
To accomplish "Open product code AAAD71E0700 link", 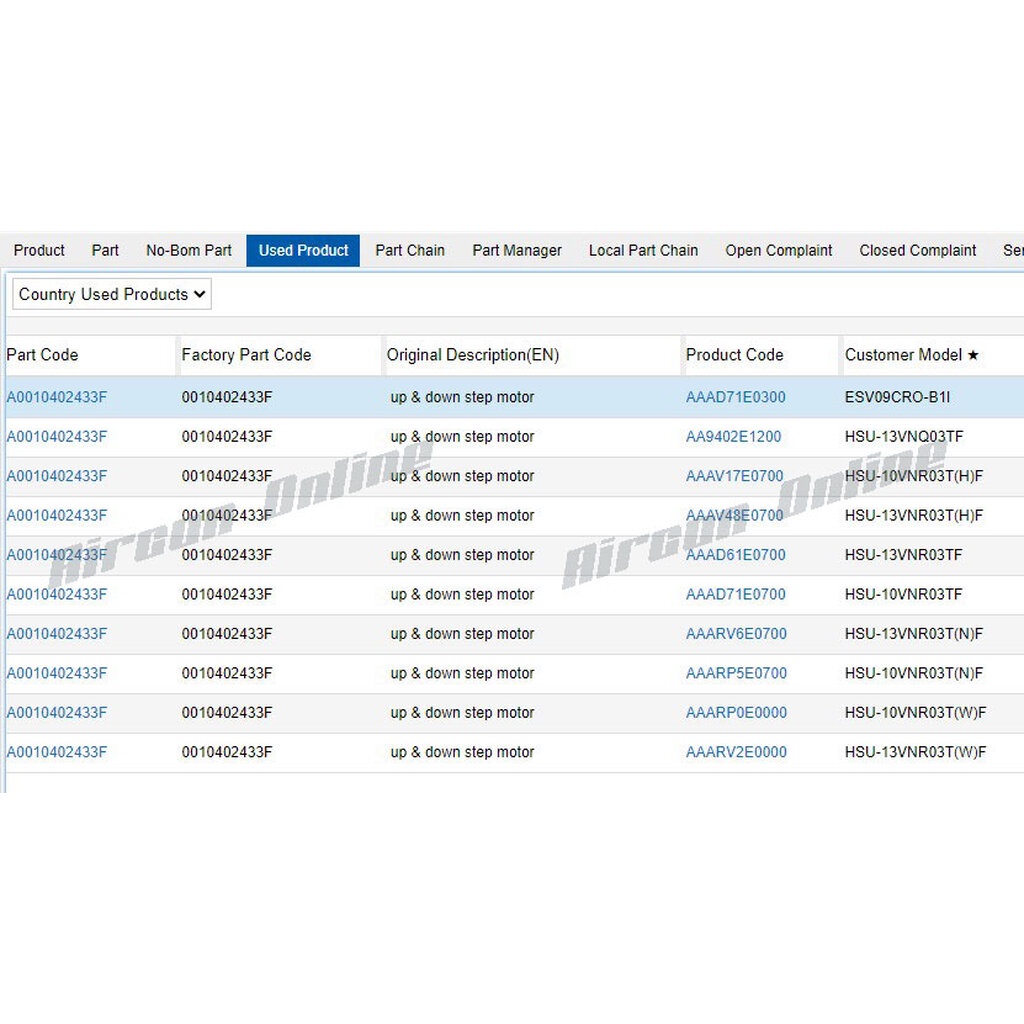I will [735, 595].
